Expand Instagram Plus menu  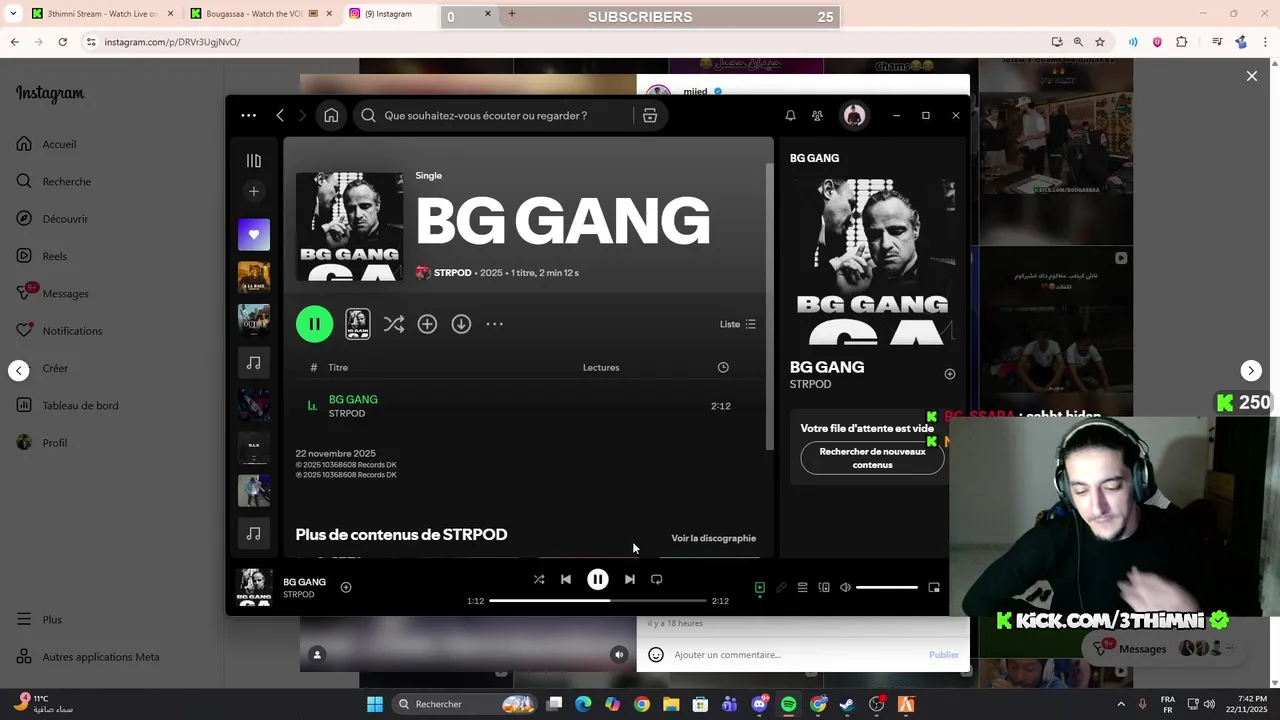click(x=39, y=620)
